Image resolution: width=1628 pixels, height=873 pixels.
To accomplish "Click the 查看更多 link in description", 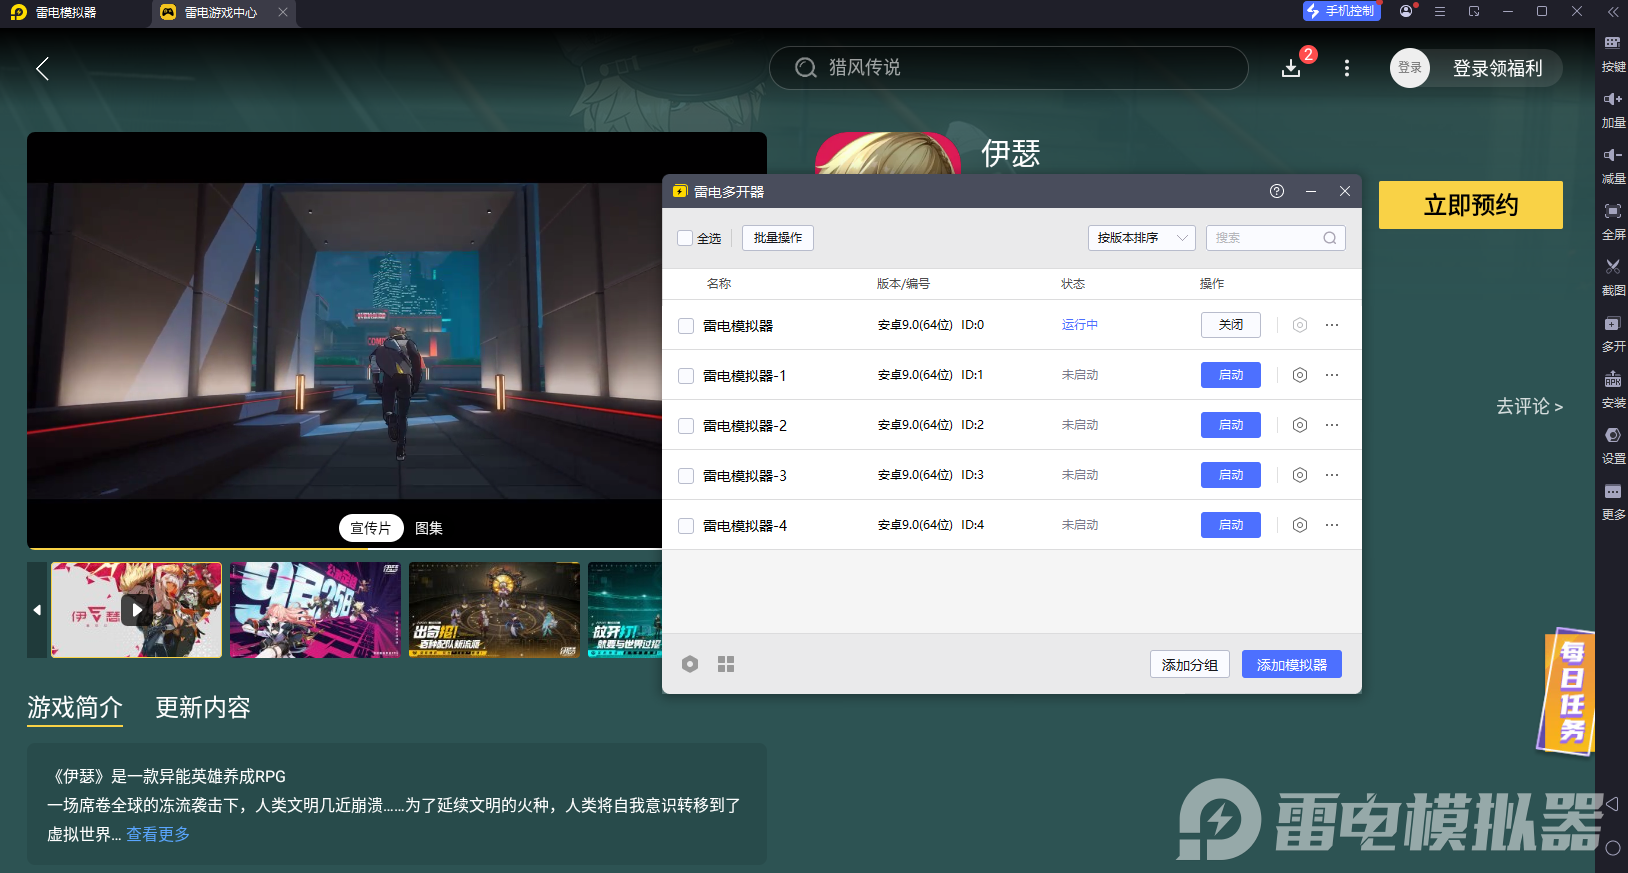I will [158, 834].
